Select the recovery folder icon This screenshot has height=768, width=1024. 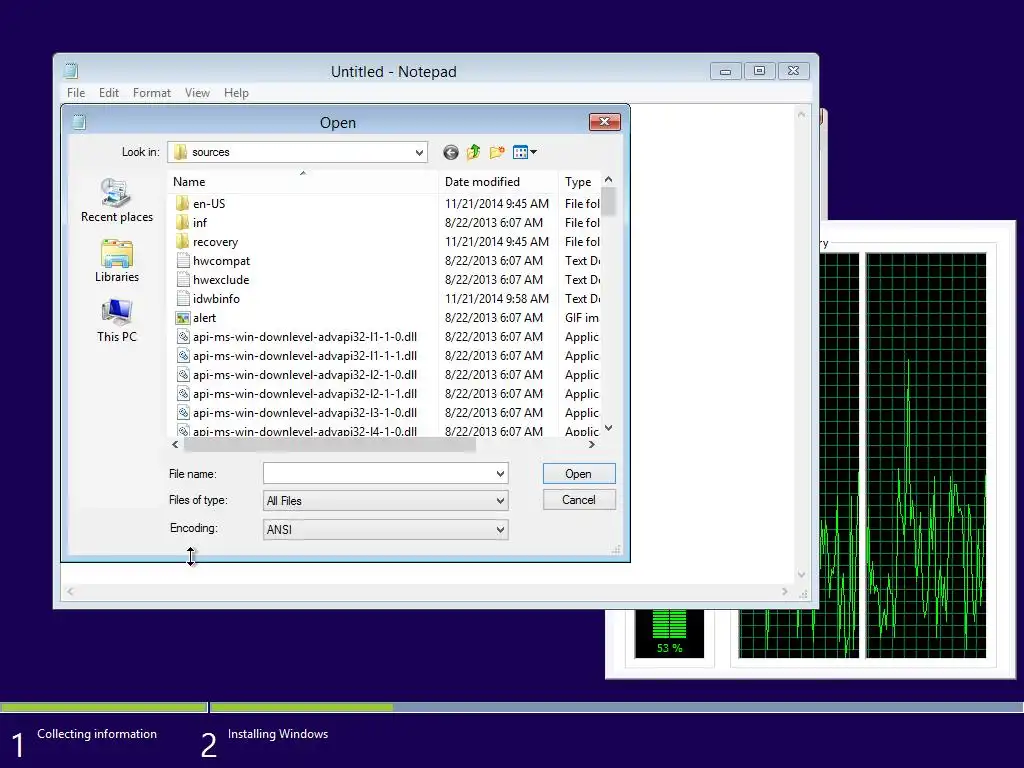(183, 242)
